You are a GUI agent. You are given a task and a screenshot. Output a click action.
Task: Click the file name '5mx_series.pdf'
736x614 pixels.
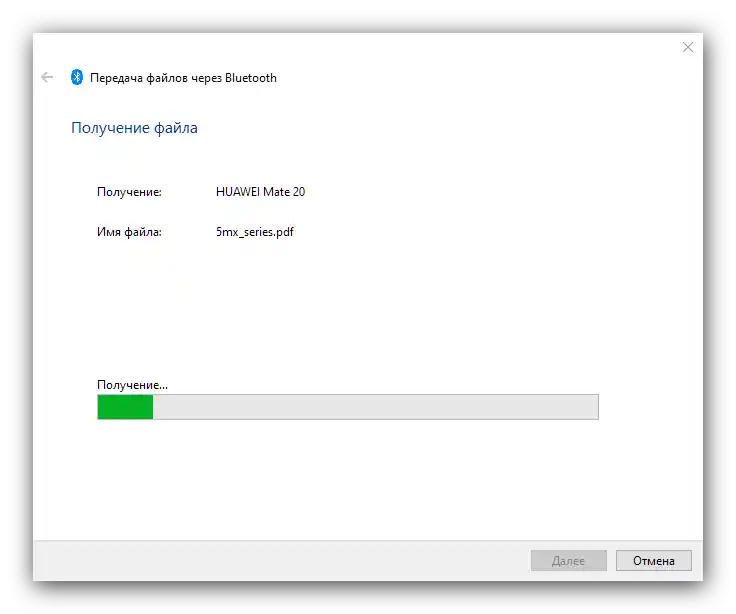pos(255,232)
